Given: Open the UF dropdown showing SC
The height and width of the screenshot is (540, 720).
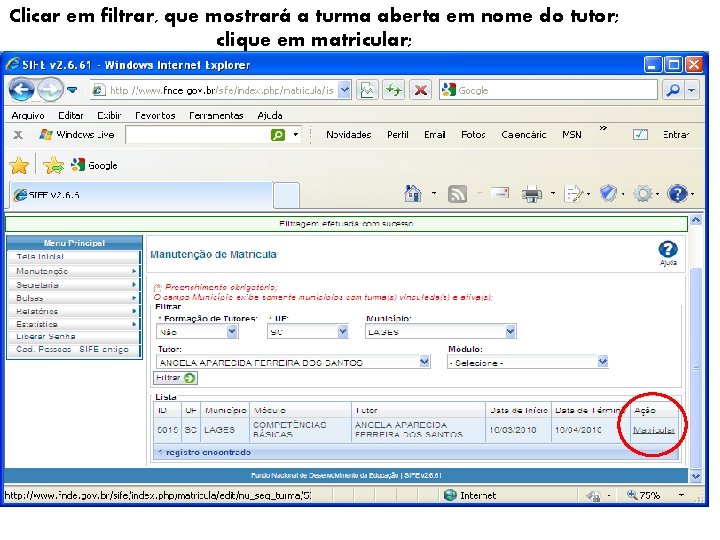Looking at the screenshot, I should click(x=308, y=332).
